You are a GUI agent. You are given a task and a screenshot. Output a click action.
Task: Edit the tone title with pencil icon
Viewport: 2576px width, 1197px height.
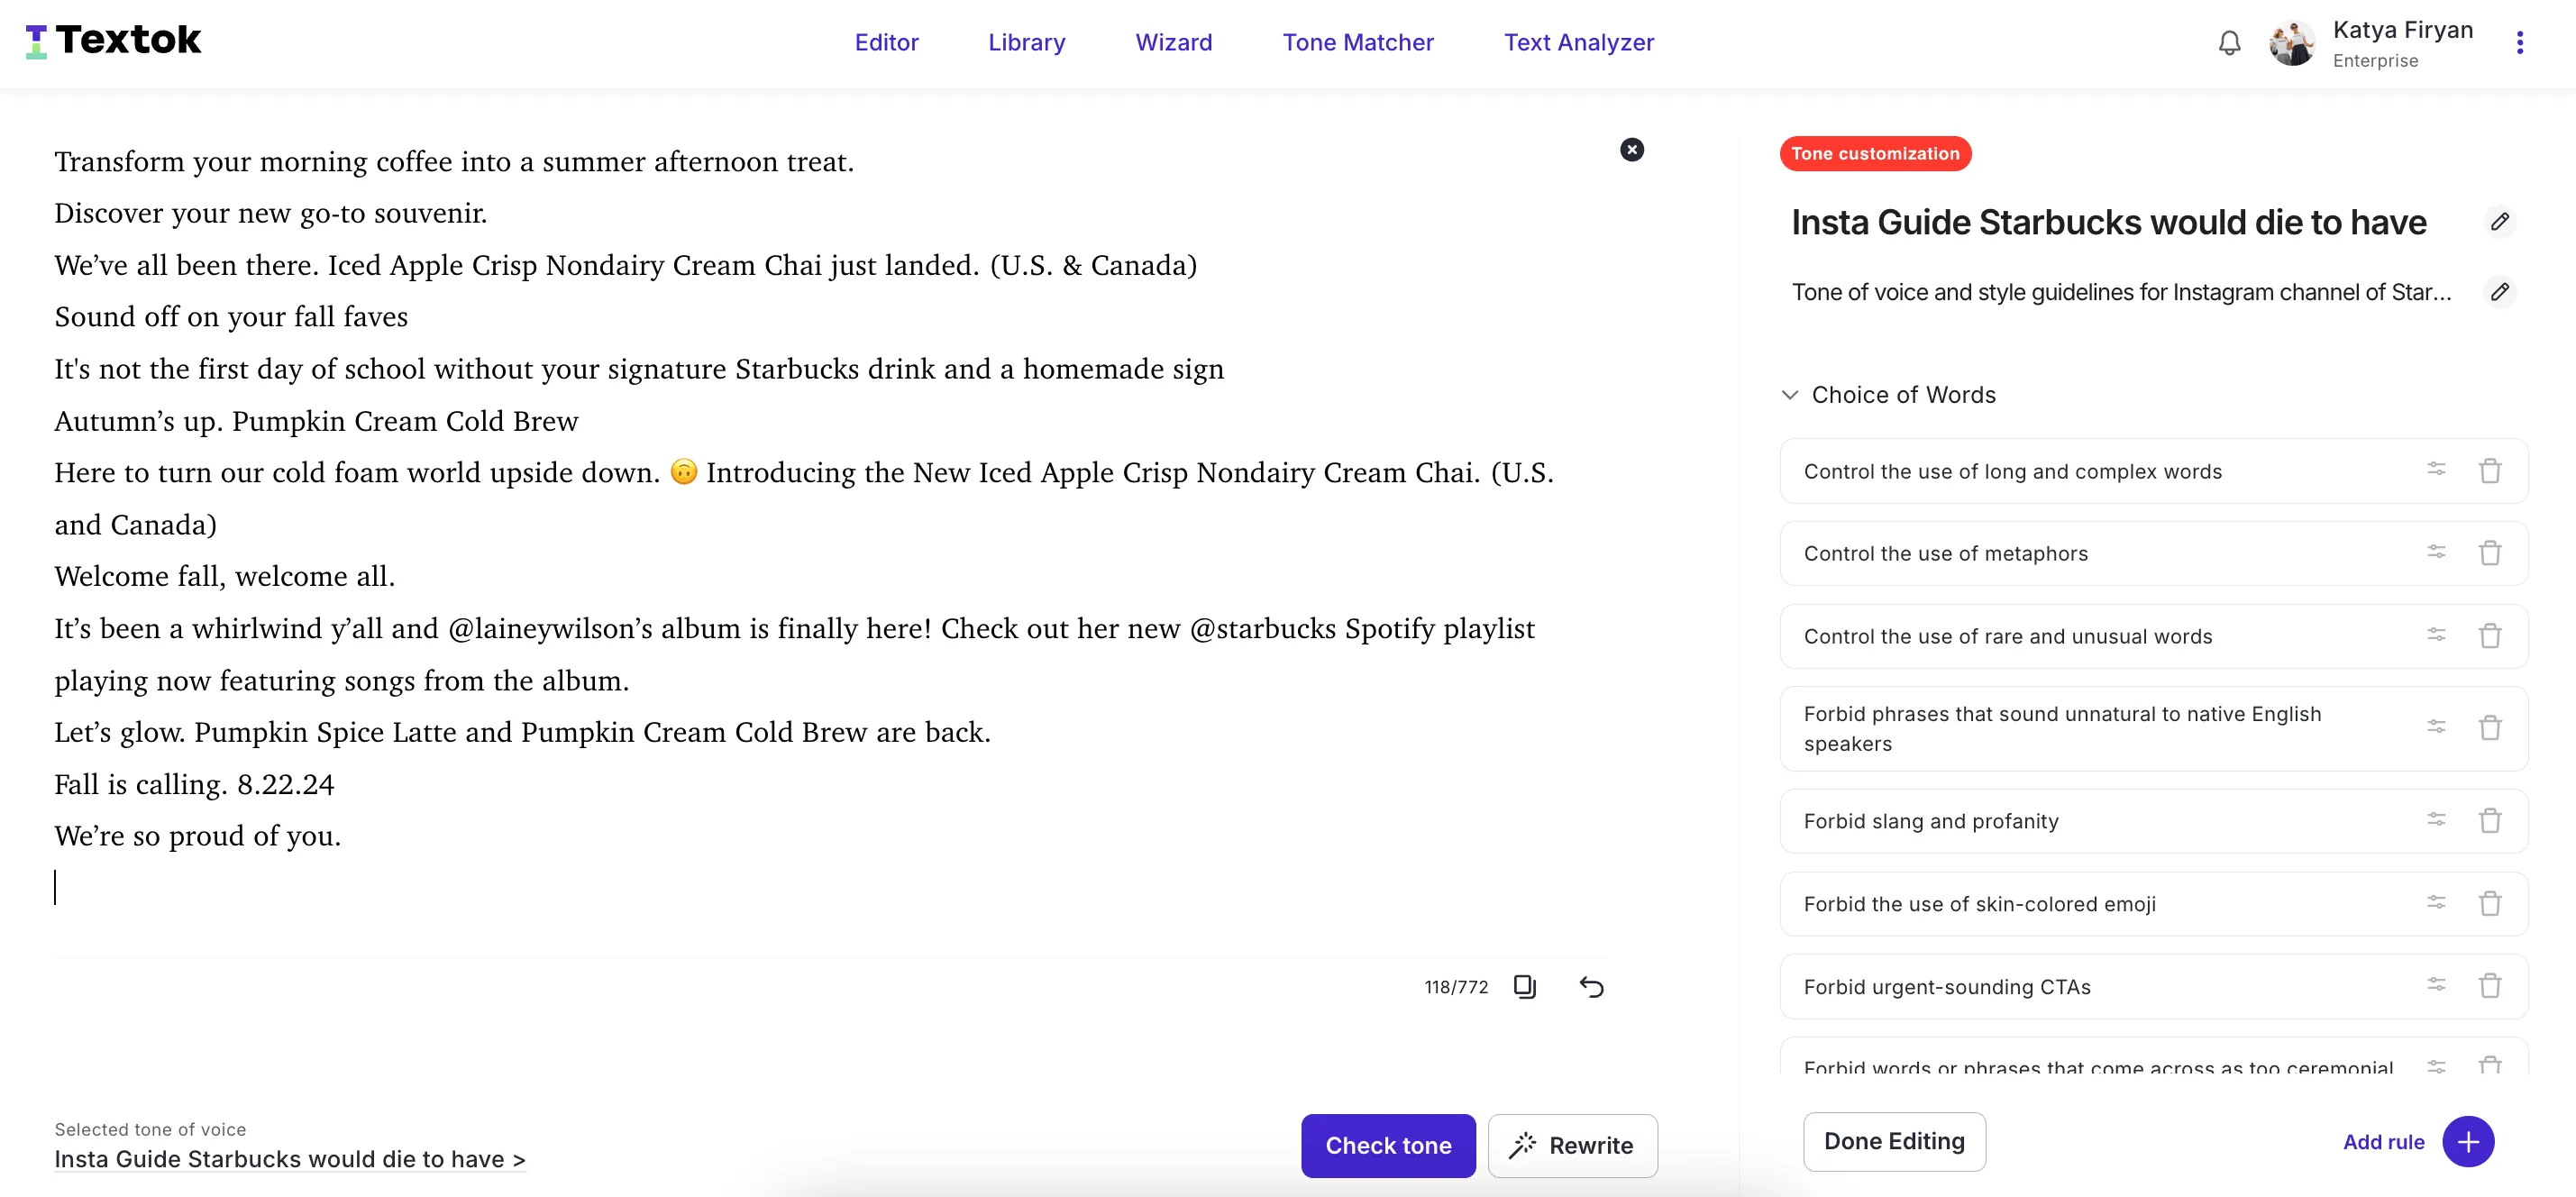pyautogui.click(x=2499, y=222)
